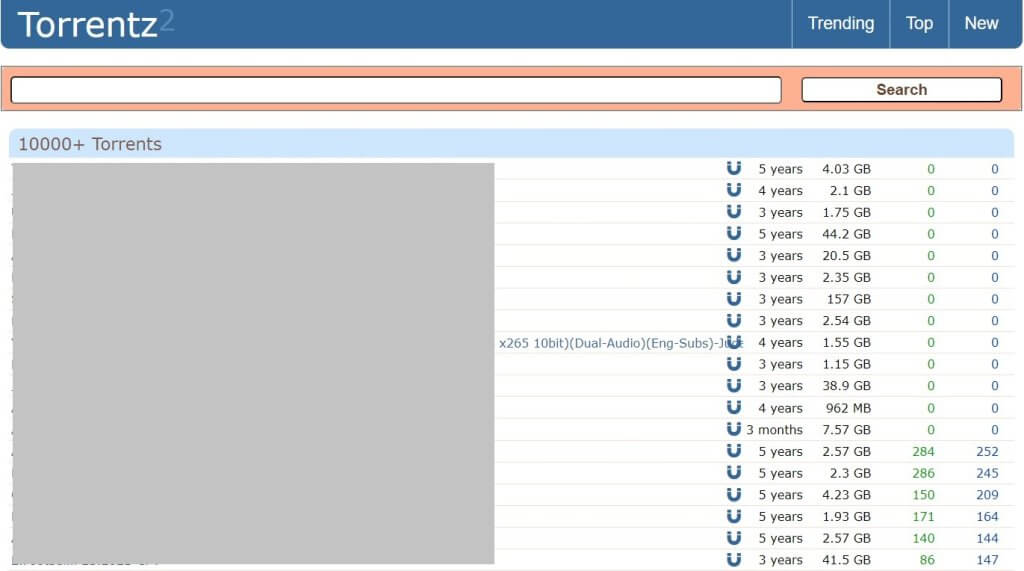1024x571 pixels.
Task: Click the '2.3 GB' size cell
Action: point(850,473)
